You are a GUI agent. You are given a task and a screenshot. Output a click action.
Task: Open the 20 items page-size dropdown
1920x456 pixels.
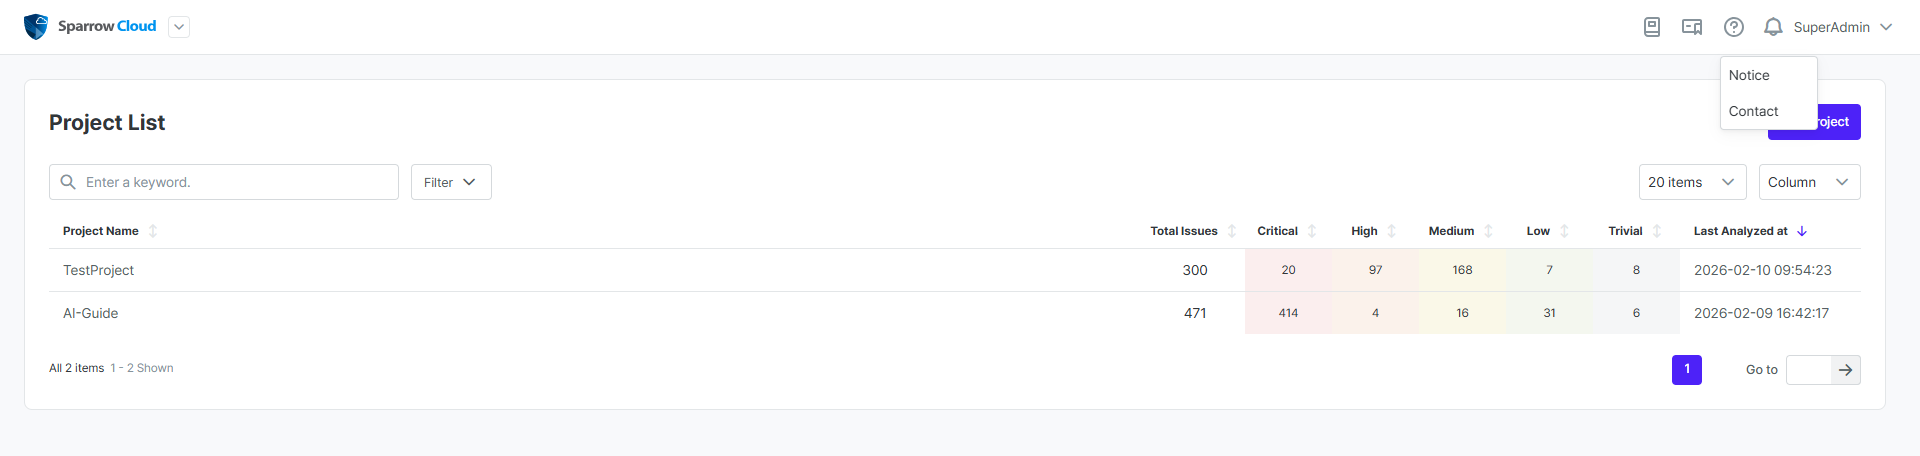[x=1692, y=182]
